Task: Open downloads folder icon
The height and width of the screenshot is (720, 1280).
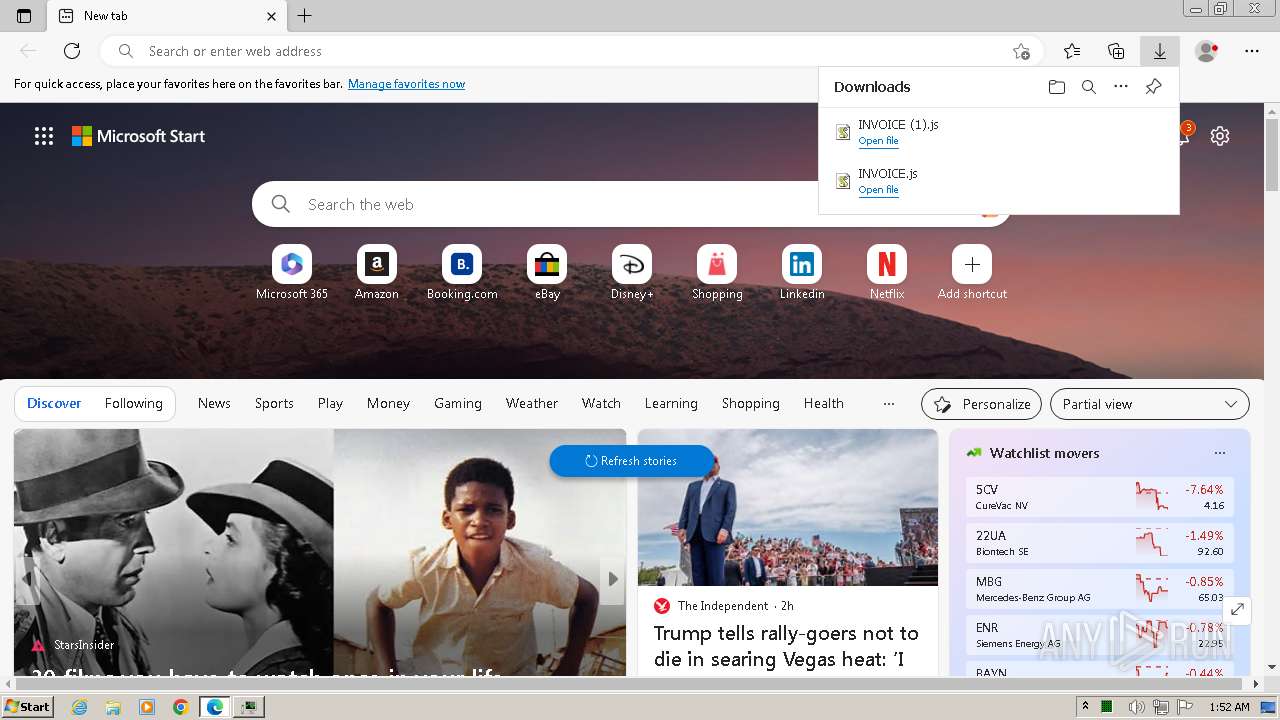Action: click(x=1057, y=87)
